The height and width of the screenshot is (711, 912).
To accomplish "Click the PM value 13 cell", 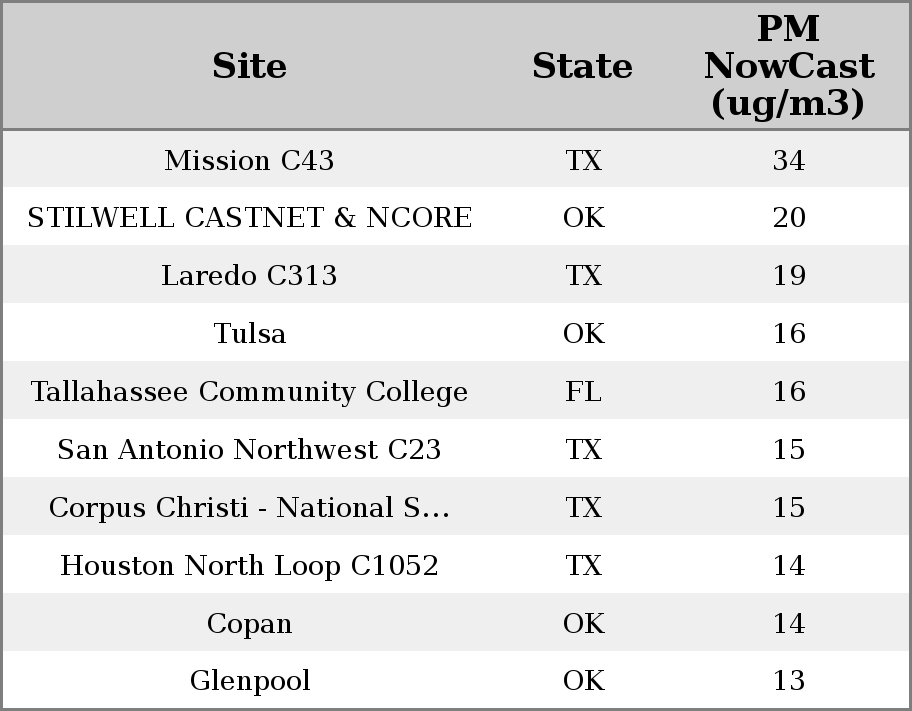I will (x=788, y=681).
